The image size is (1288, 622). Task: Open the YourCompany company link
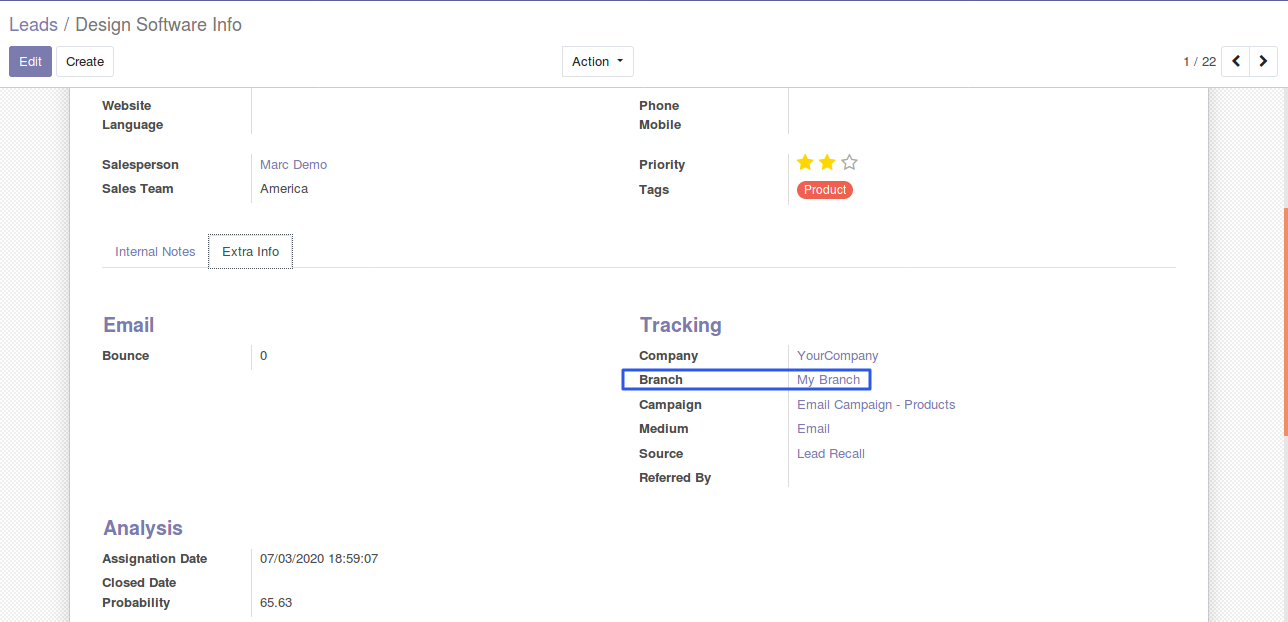click(837, 356)
